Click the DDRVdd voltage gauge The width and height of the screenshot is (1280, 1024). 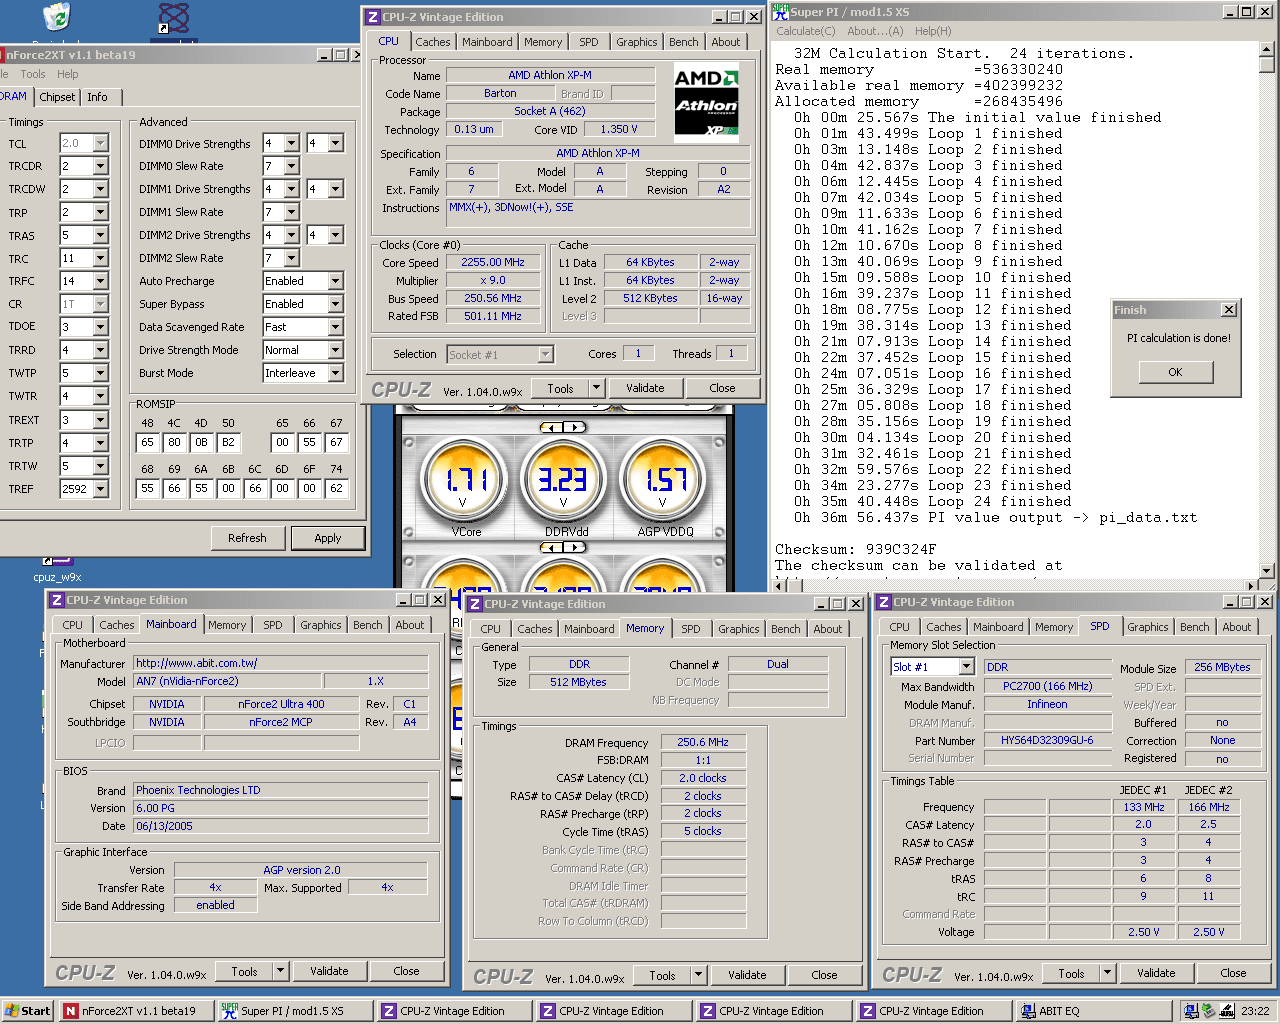coord(563,481)
